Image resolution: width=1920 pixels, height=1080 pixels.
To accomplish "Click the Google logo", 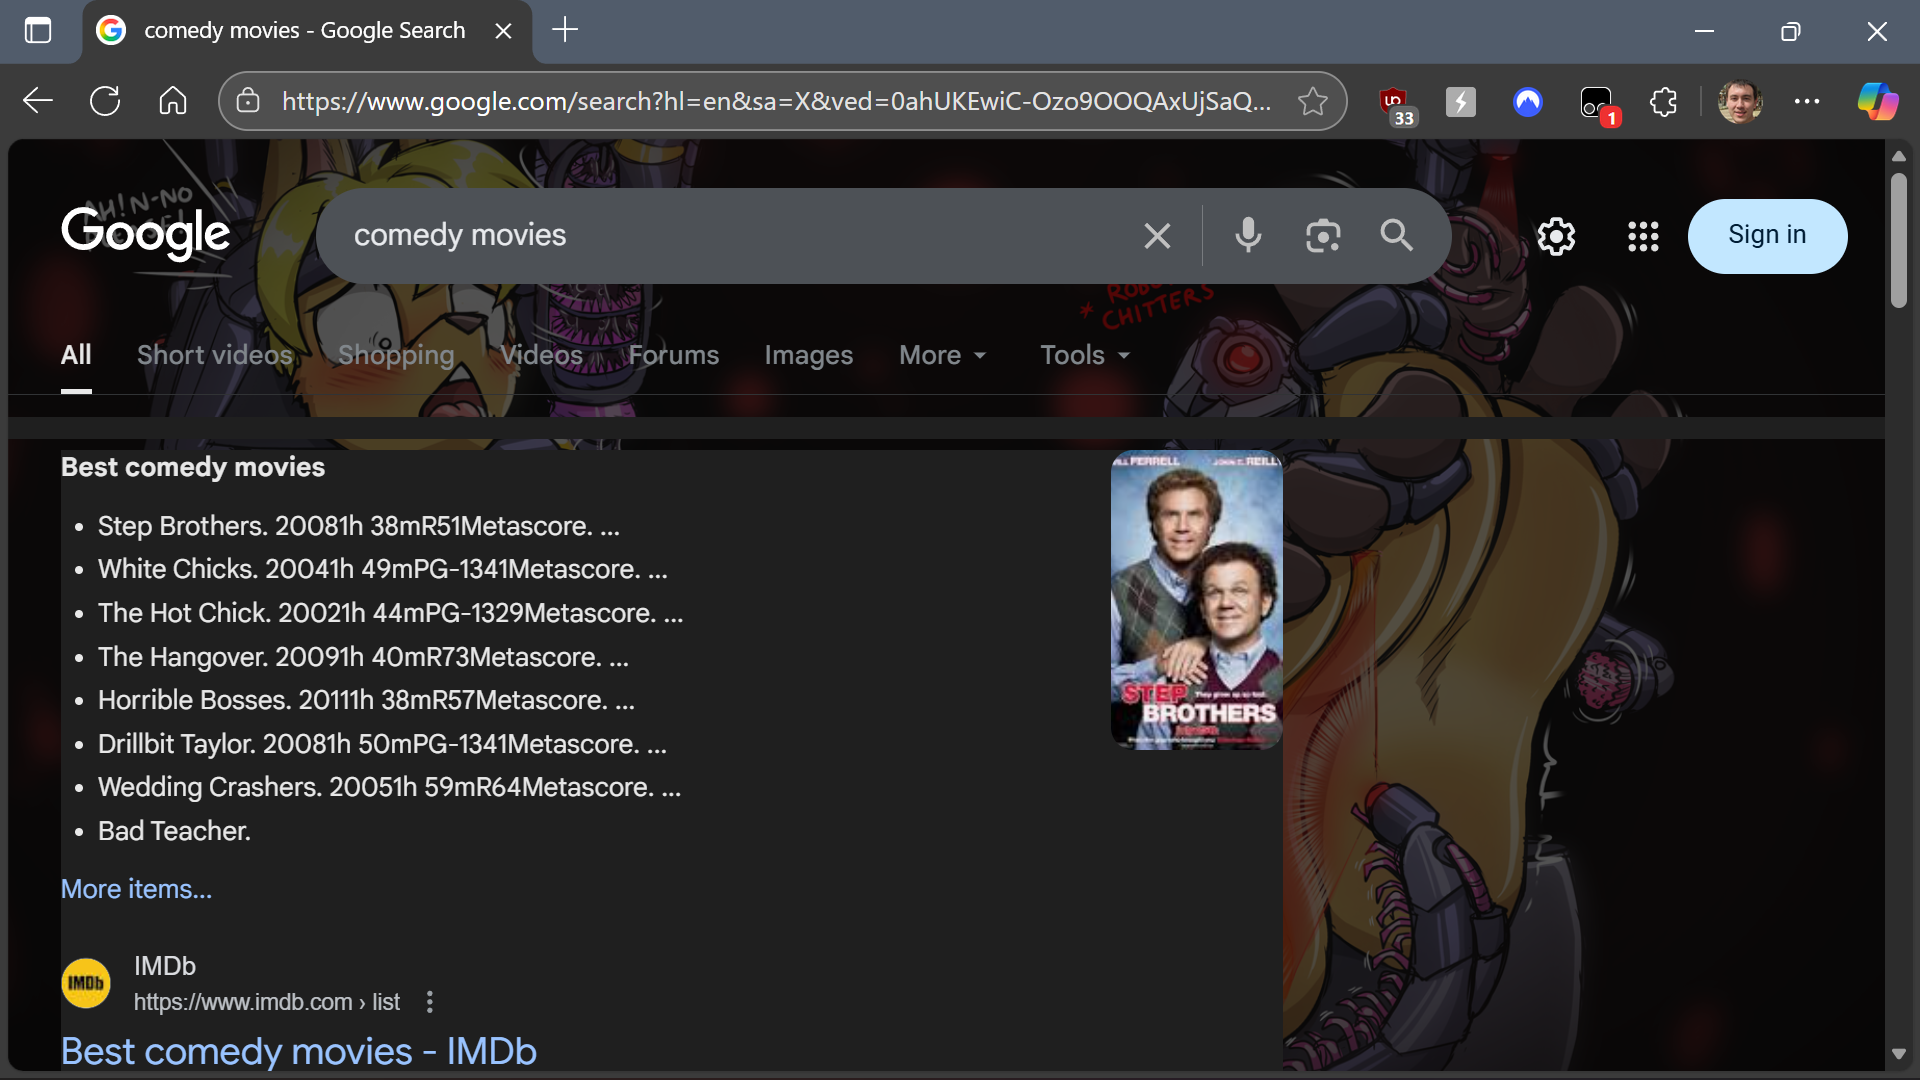I will coord(146,234).
